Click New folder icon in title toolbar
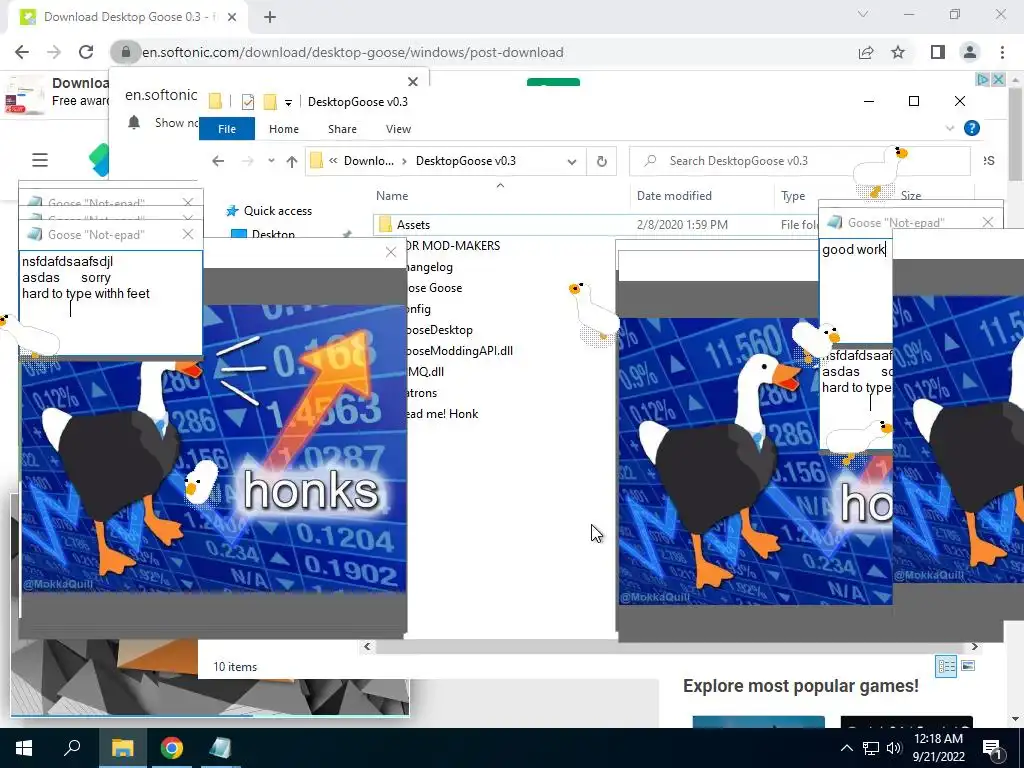1024x768 pixels. click(270, 102)
